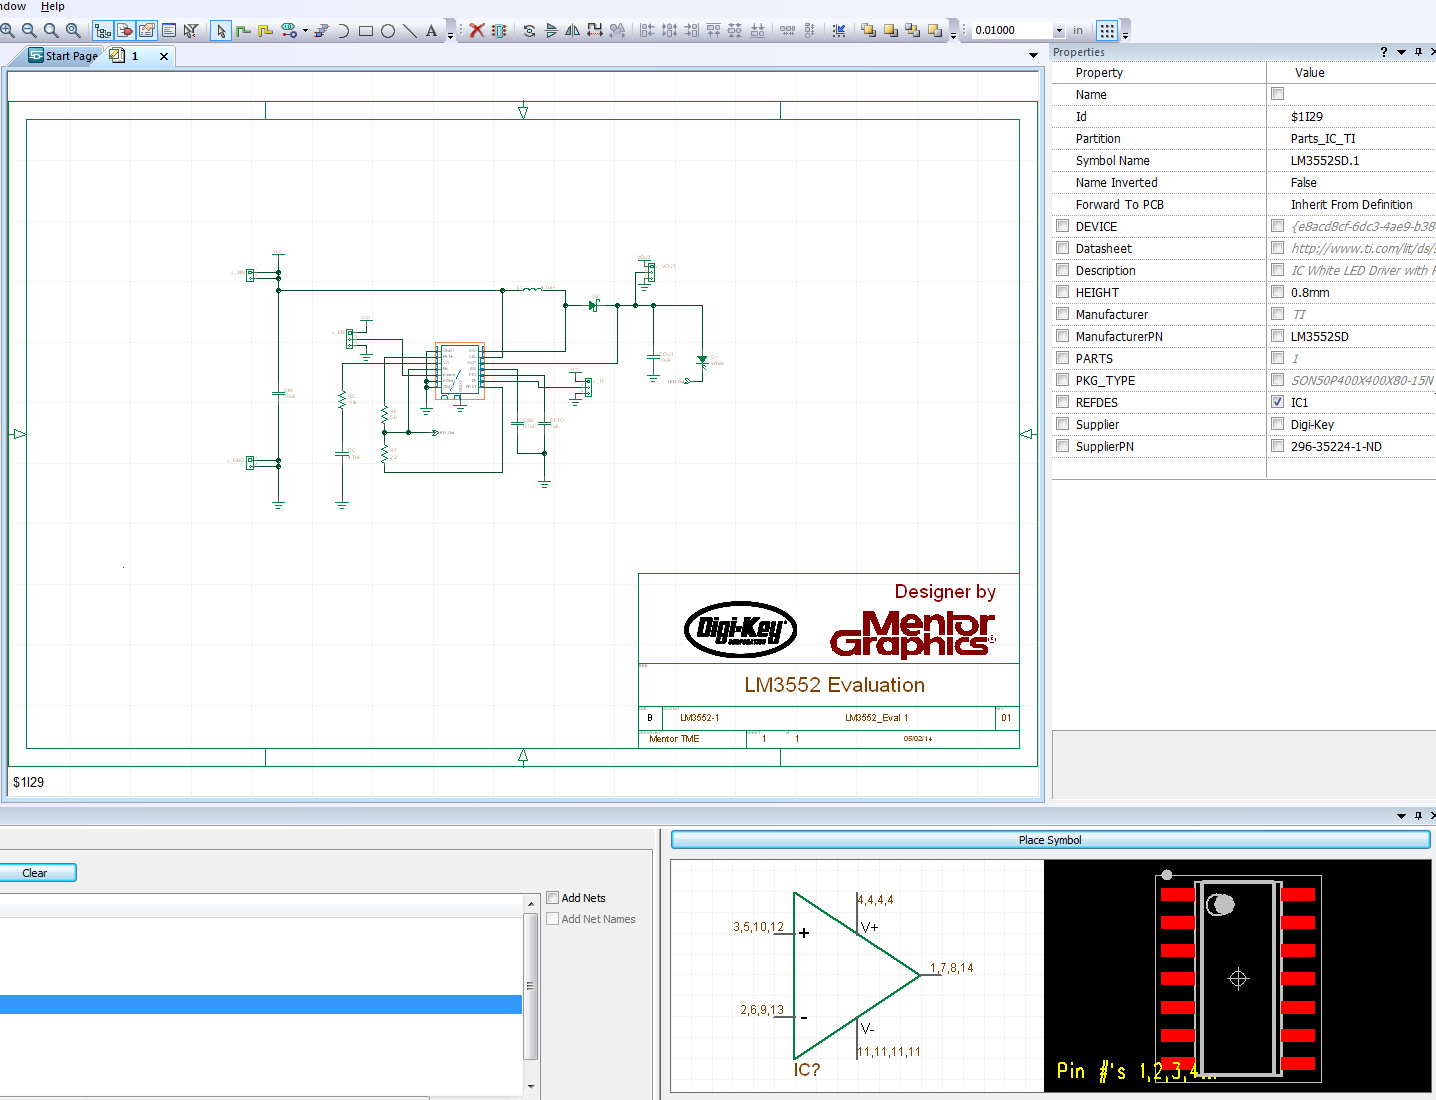Toggle the grid display icon
The height and width of the screenshot is (1100, 1436).
[x=1107, y=31]
